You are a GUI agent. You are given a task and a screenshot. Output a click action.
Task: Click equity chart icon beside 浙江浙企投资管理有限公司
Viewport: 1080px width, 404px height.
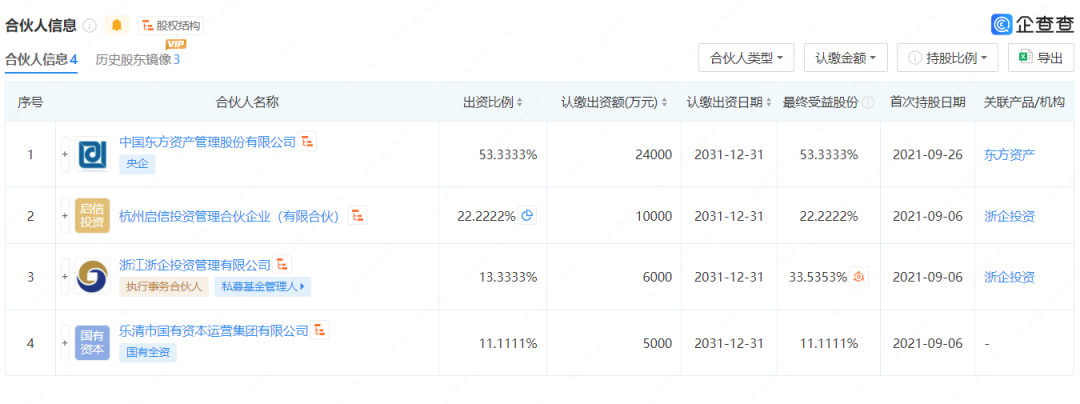(x=283, y=264)
